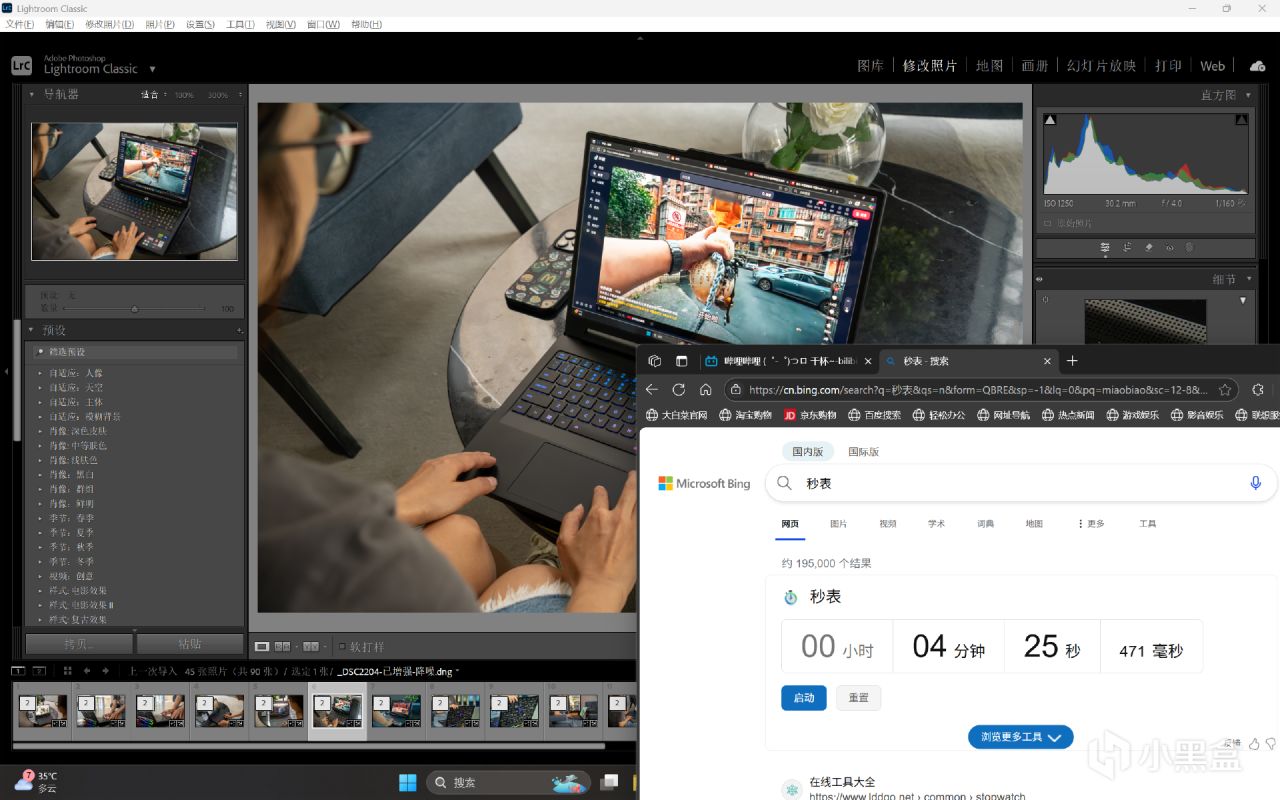Open the Windows Start button
Image resolution: width=1280 pixels, height=800 pixels.
pos(408,782)
